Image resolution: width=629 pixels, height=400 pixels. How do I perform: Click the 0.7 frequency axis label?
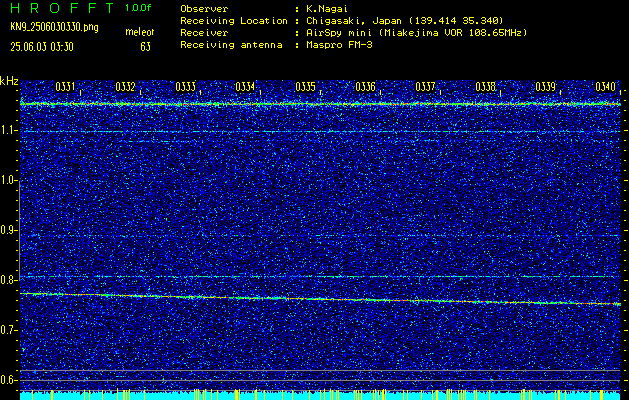9,330
